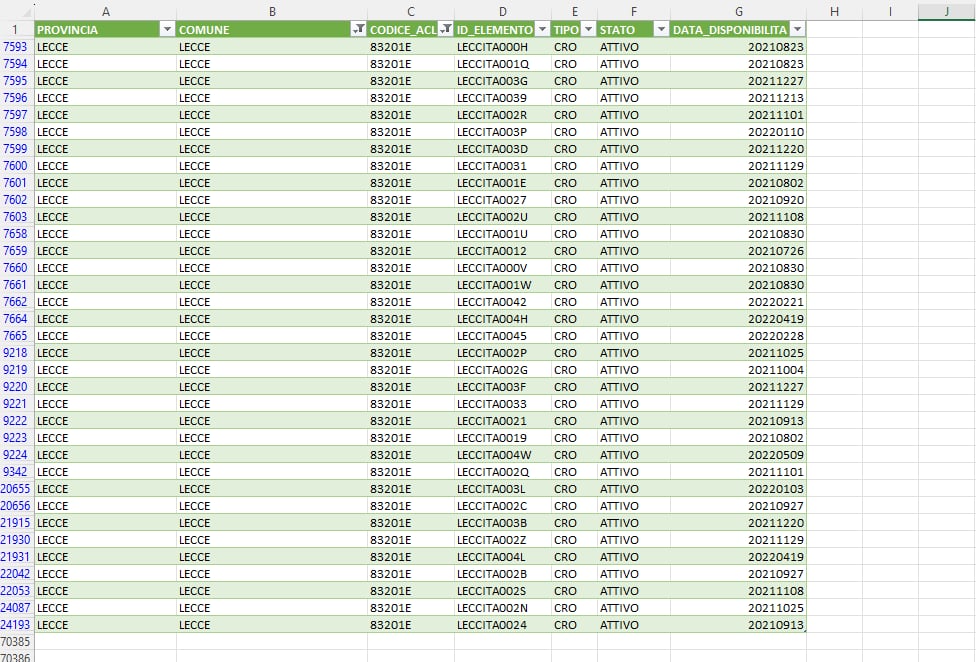Viewport: 976px width, 662px height.
Task: Select column E header
Action: pyautogui.click(x=575, y=11)
